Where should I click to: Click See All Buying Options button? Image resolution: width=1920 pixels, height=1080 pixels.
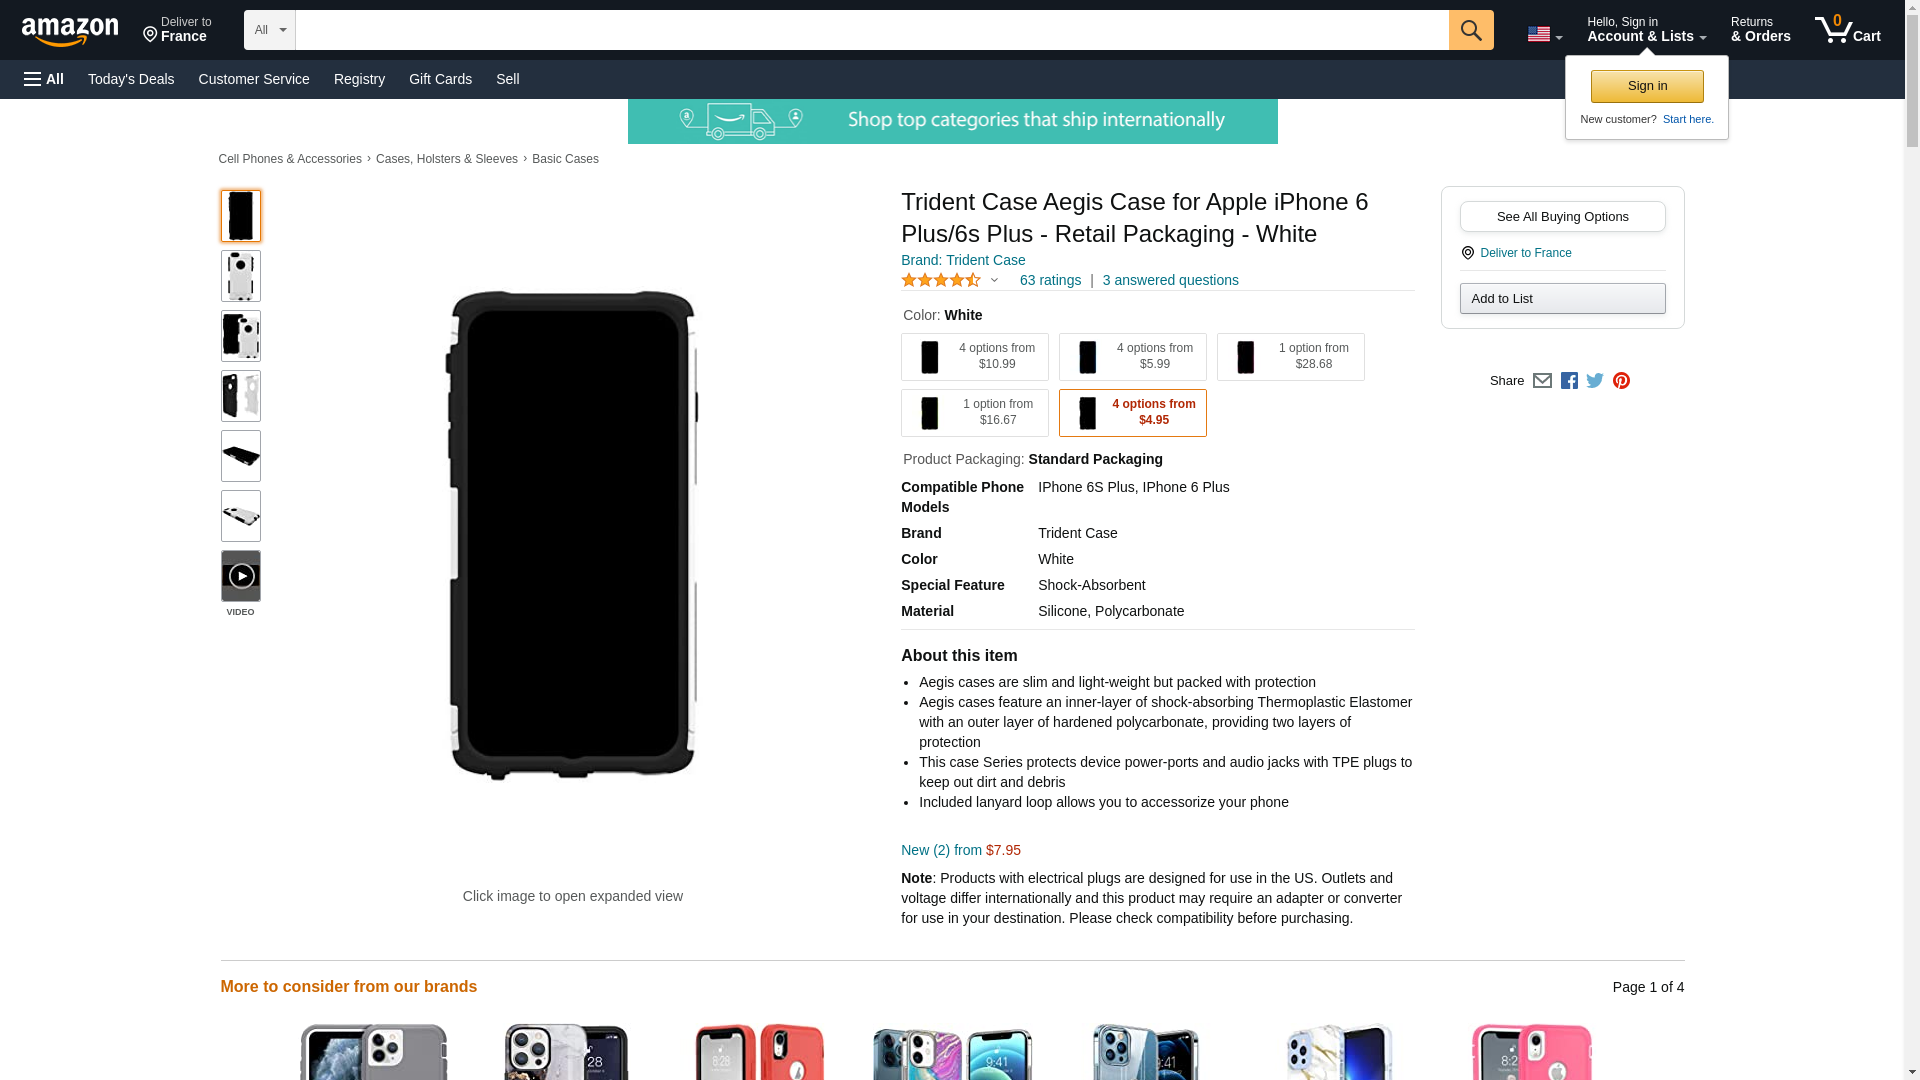[x=1562, y=216]
